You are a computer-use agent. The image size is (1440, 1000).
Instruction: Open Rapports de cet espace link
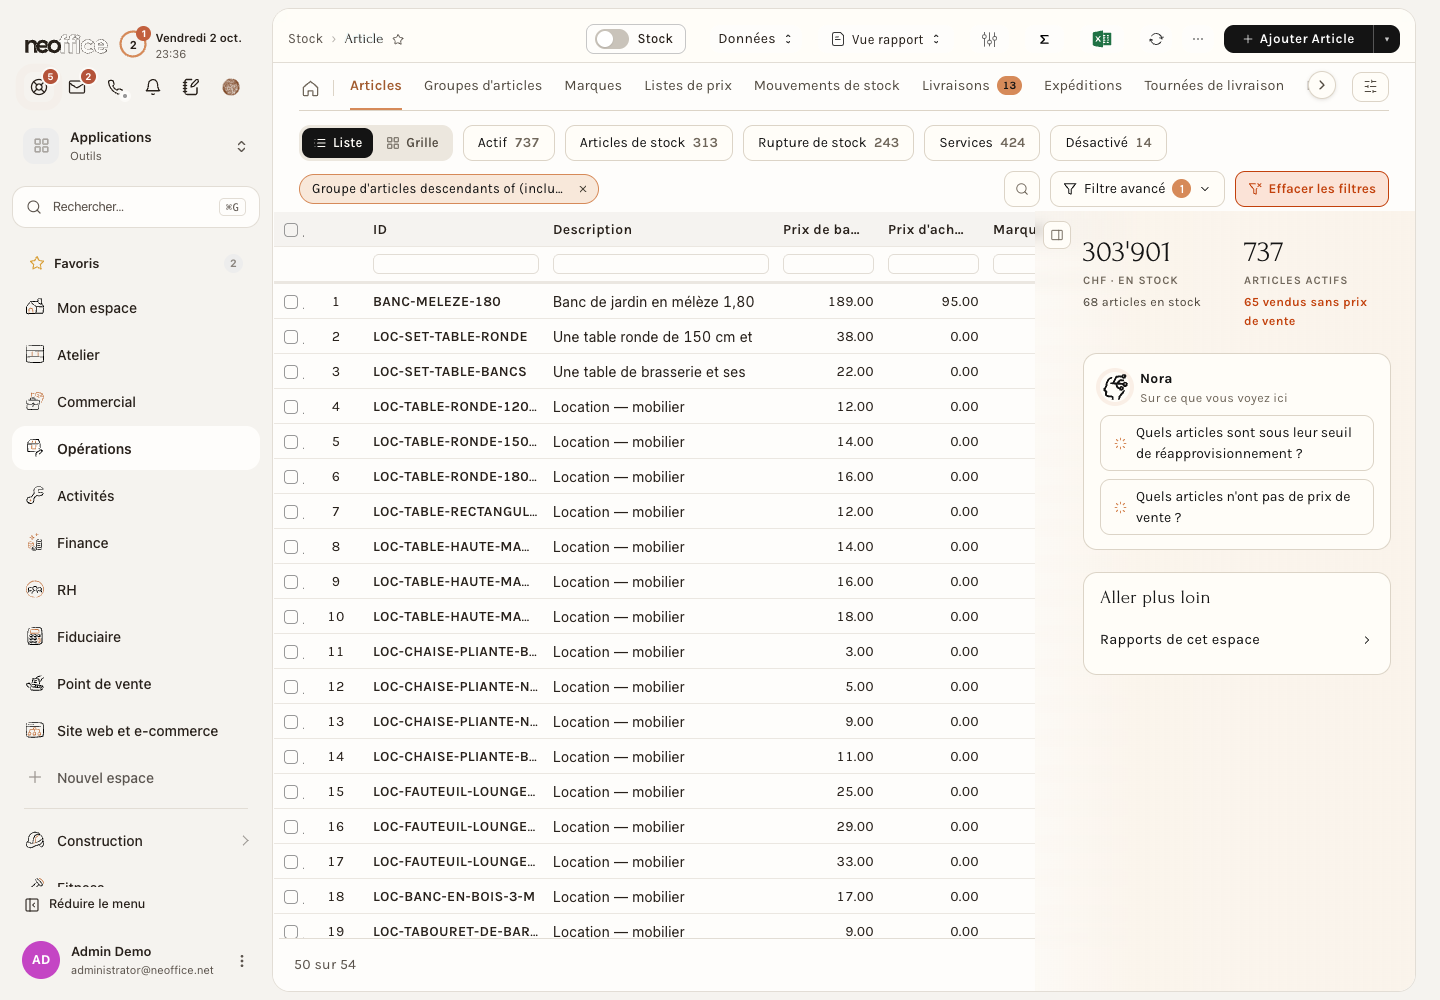[1237, 640]
